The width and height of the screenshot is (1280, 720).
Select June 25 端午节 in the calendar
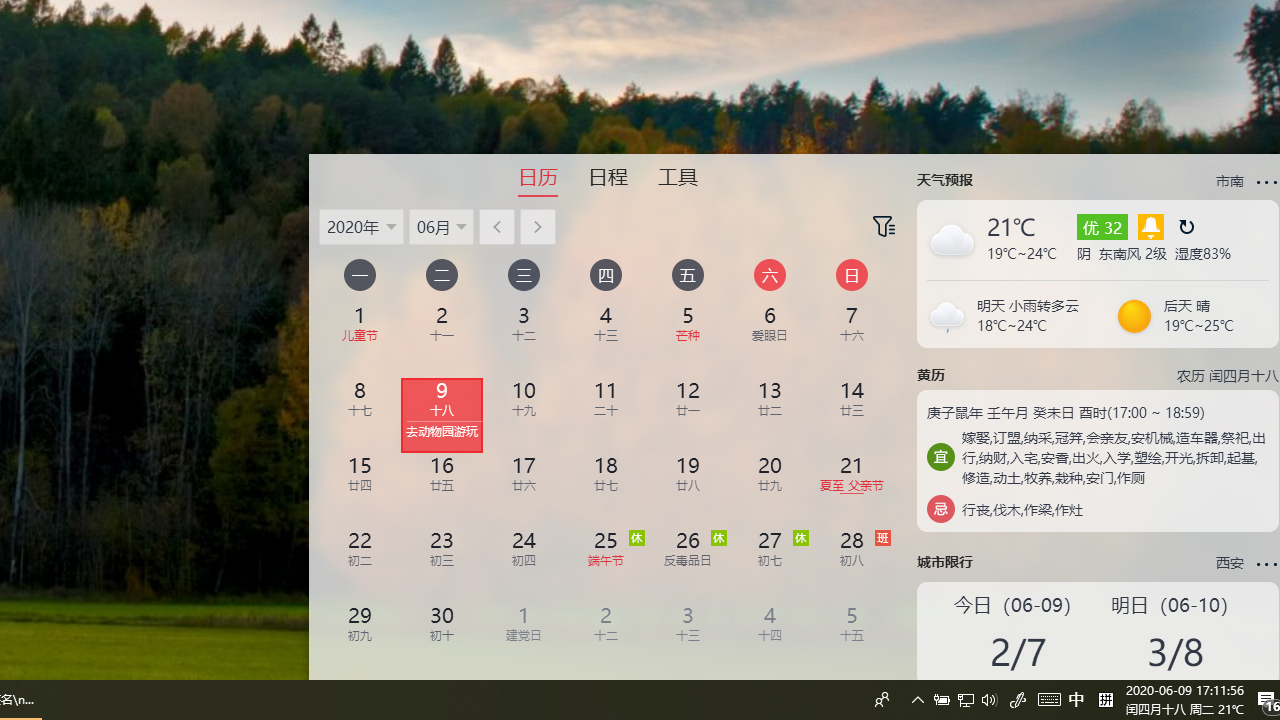[606, 548]
